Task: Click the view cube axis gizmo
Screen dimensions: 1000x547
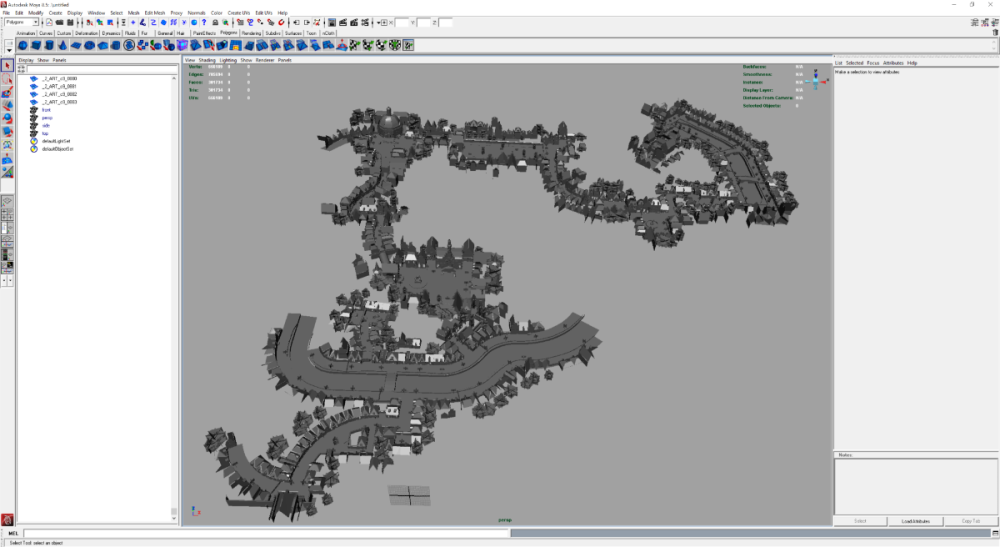Action: [815, 80]
